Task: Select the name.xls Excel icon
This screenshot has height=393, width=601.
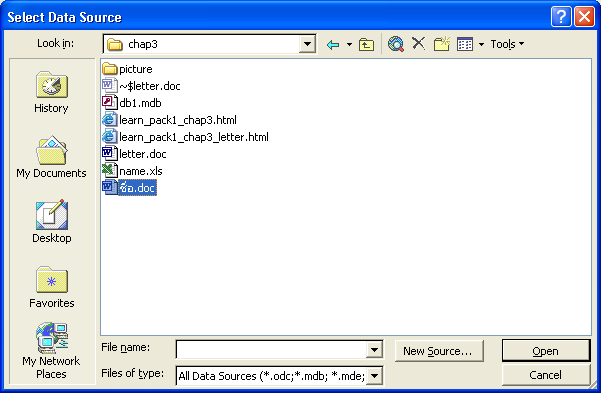Action: pos(110,170)
